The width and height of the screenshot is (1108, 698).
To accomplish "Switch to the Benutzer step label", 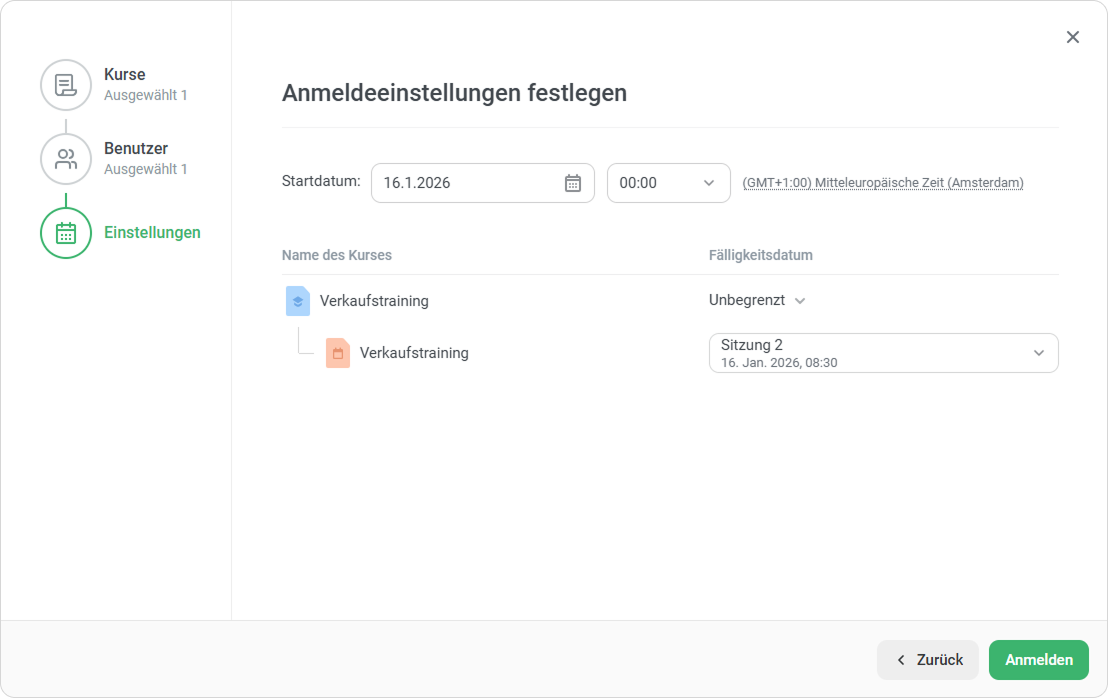I will tap(135, 149).
